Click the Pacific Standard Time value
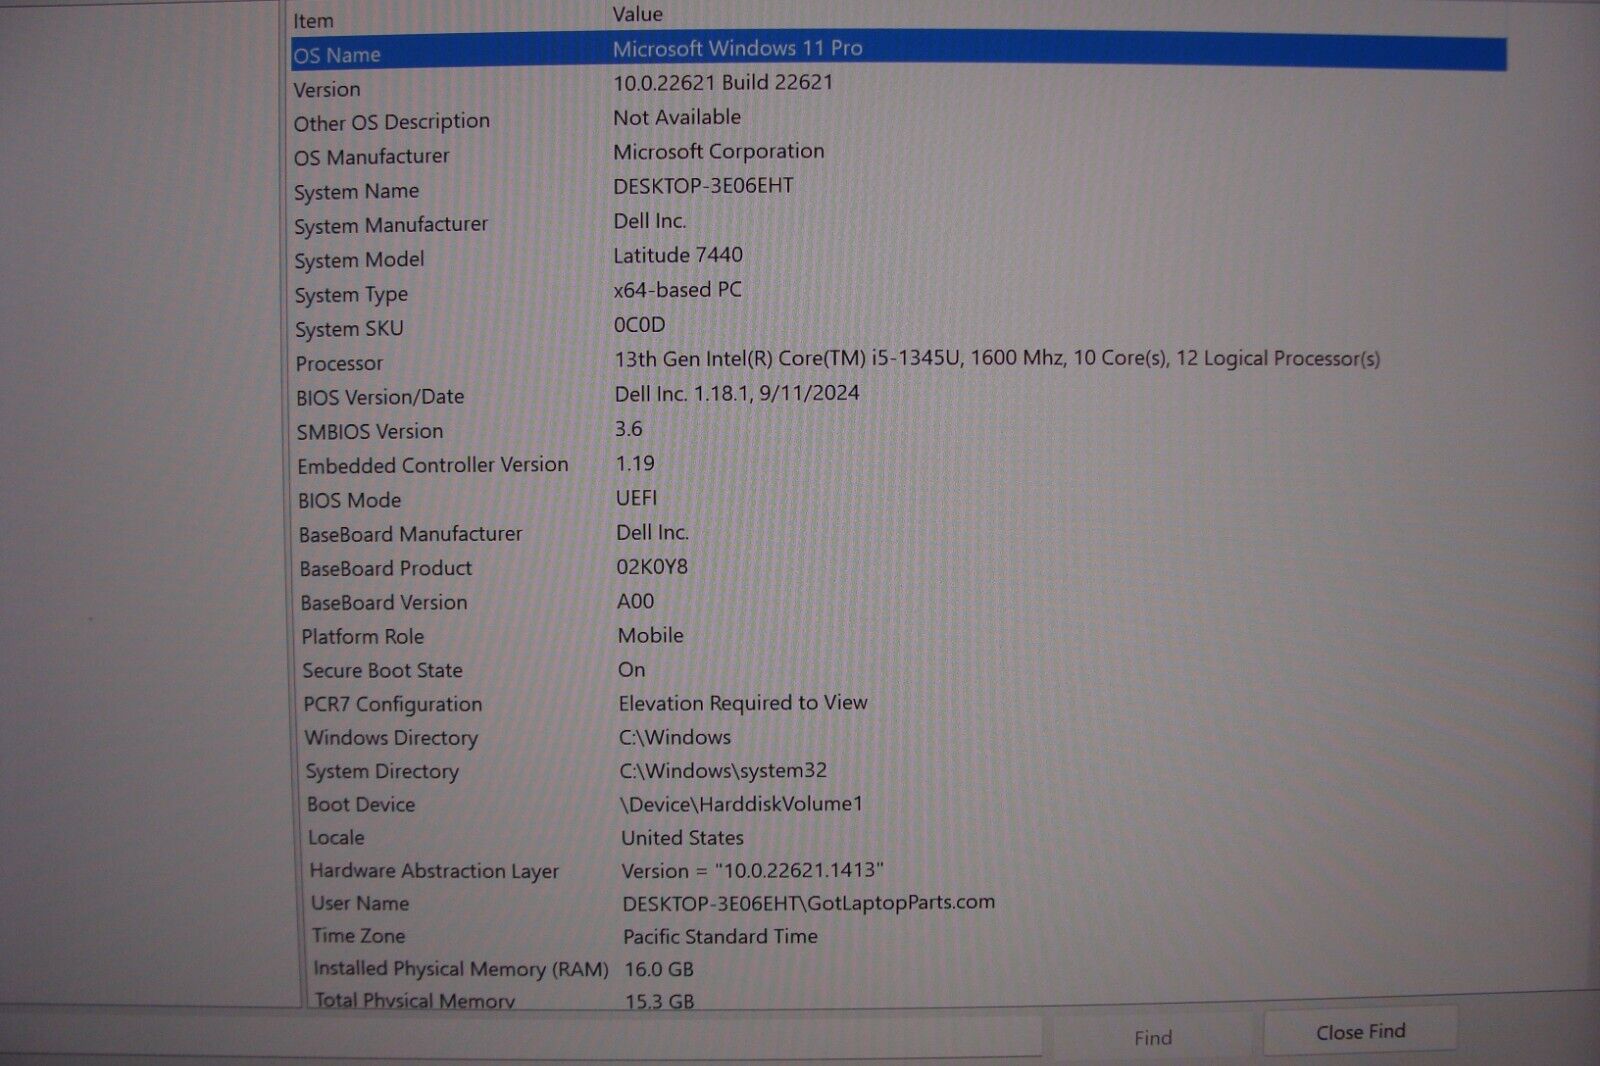Viewport: 1600px width, 1066px height. point(720,937)
